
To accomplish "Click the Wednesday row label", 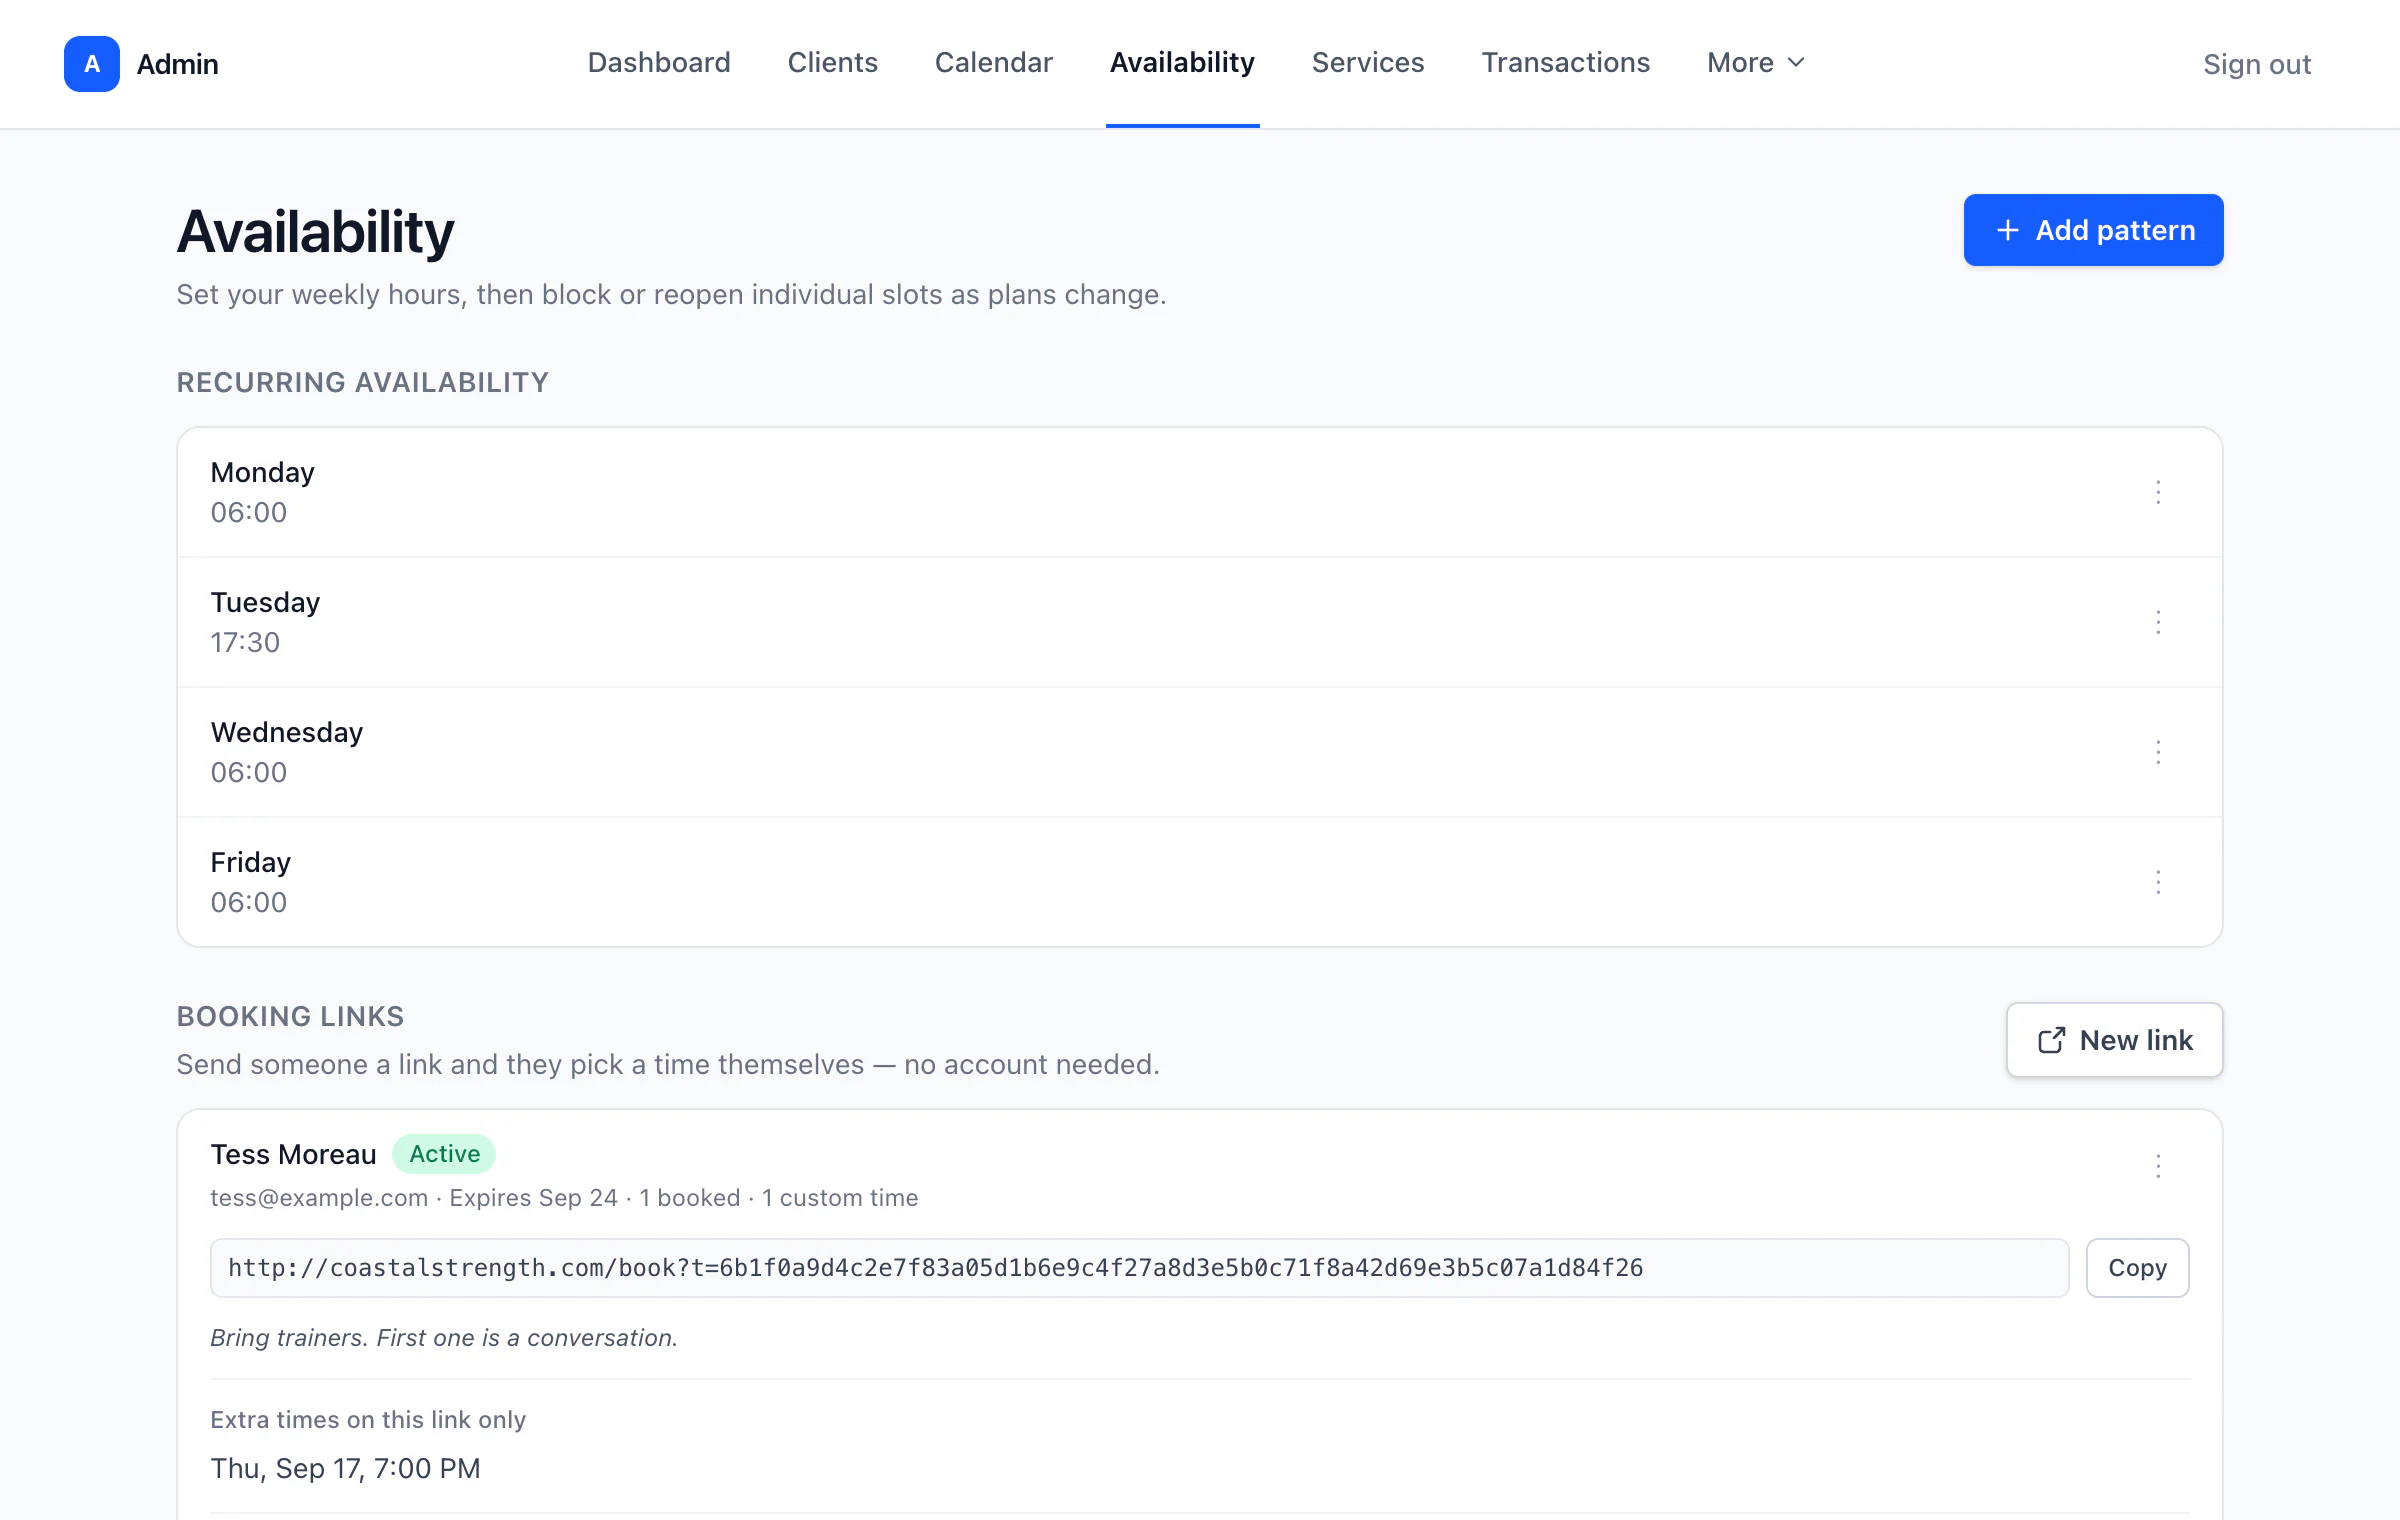I will (x=286, y=732).
